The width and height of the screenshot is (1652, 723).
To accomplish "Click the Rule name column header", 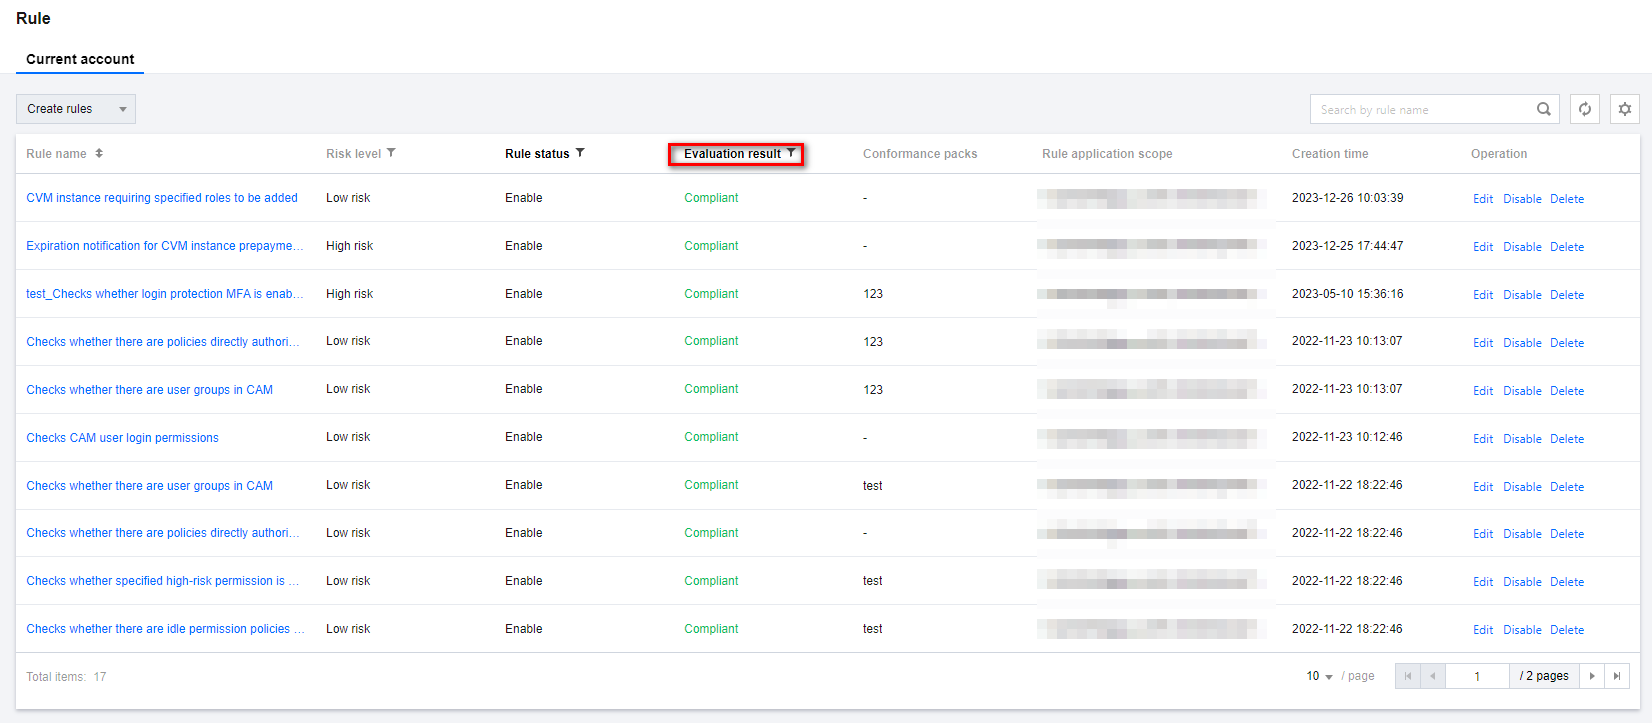I will pos(56,154).
